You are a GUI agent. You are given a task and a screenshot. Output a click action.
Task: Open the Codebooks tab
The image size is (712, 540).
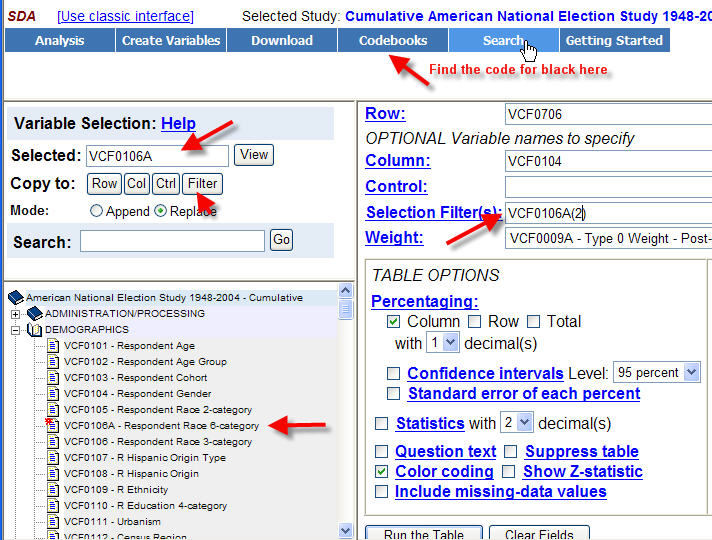pos(393,40)
